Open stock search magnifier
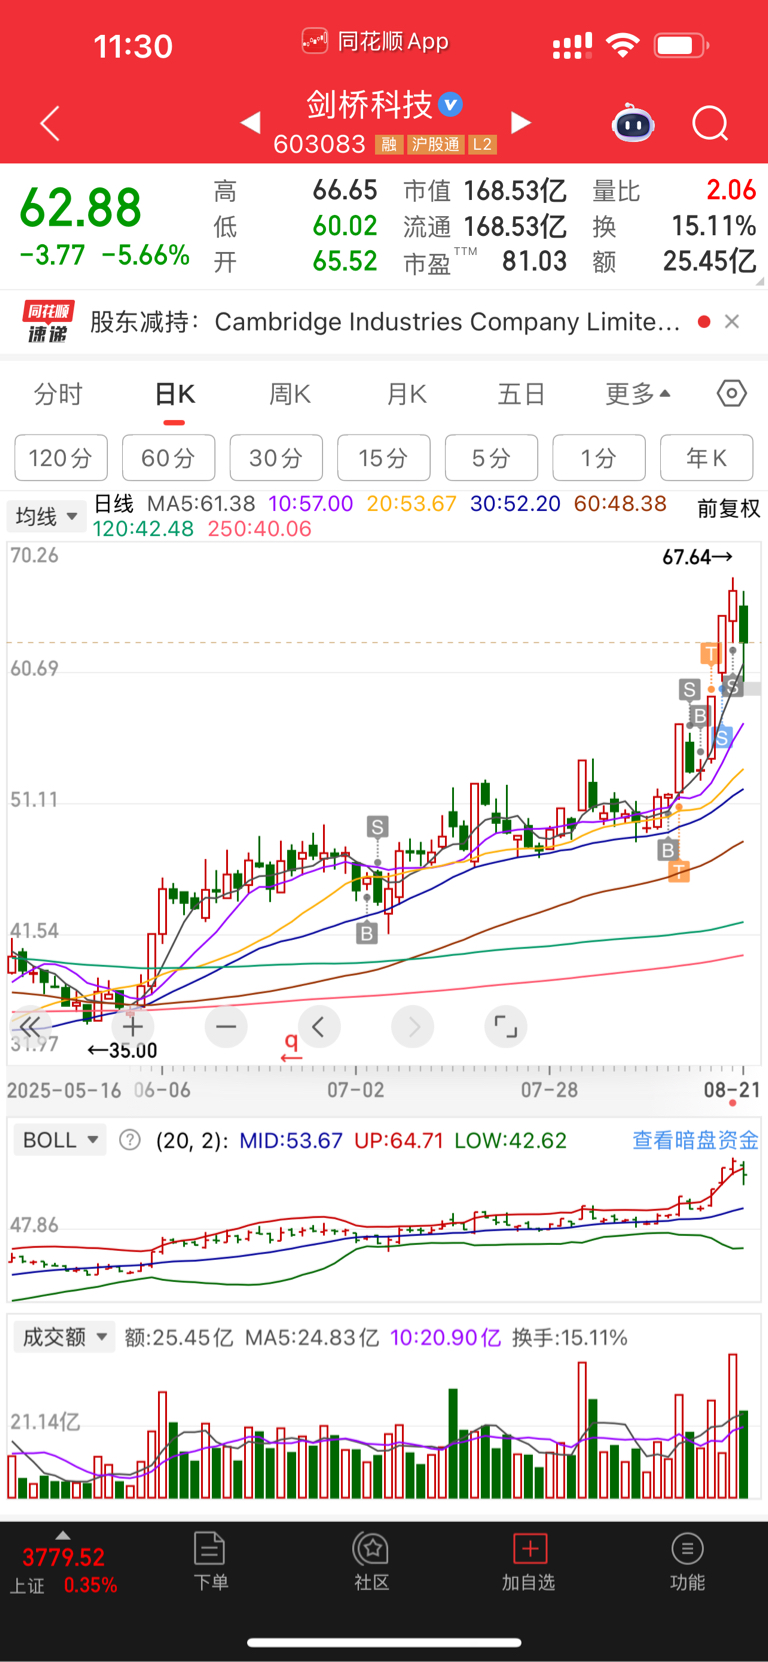768x1662 pixels. coord(710,123)
